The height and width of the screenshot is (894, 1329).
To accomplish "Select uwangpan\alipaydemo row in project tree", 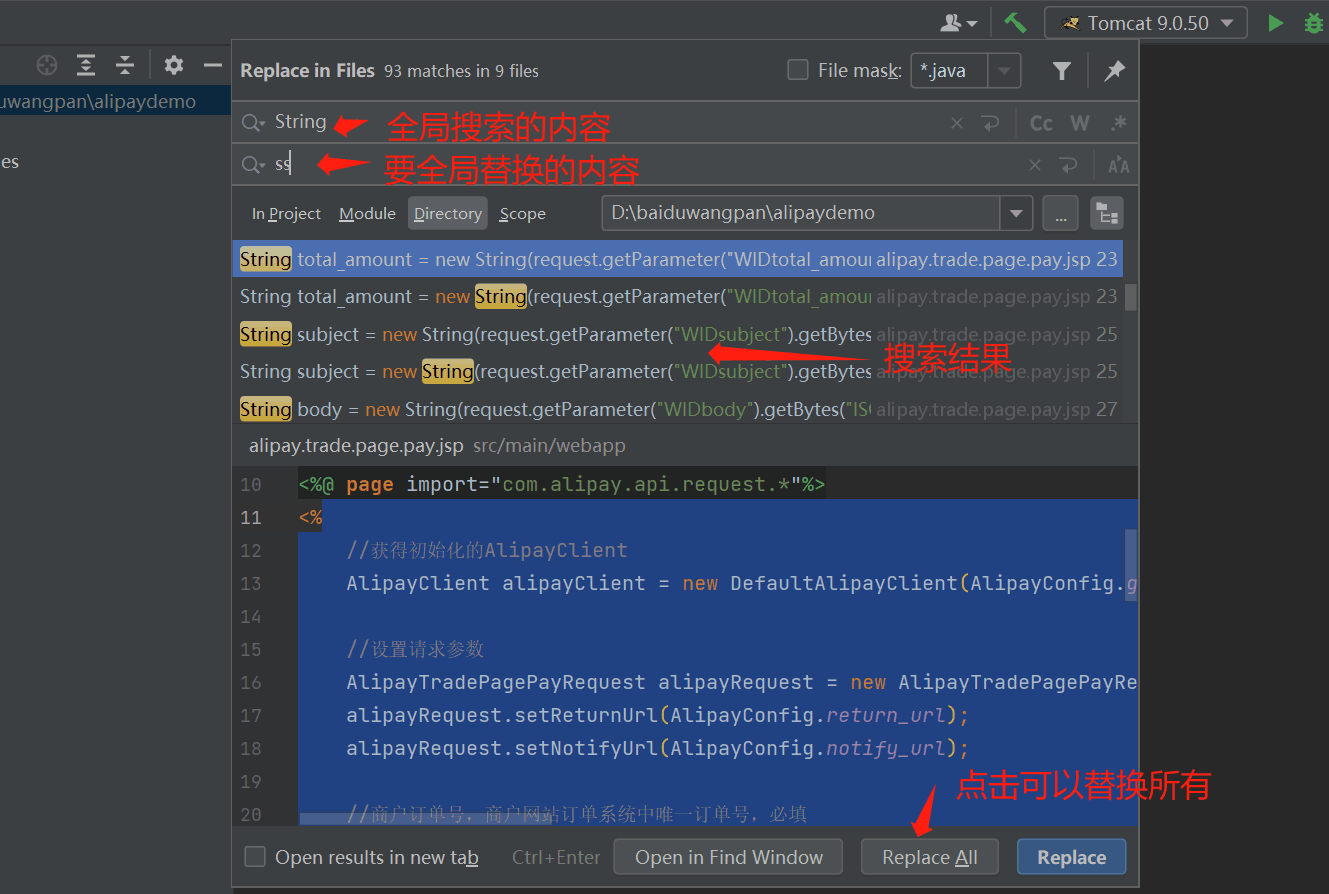I will click(x=115, y=102).
